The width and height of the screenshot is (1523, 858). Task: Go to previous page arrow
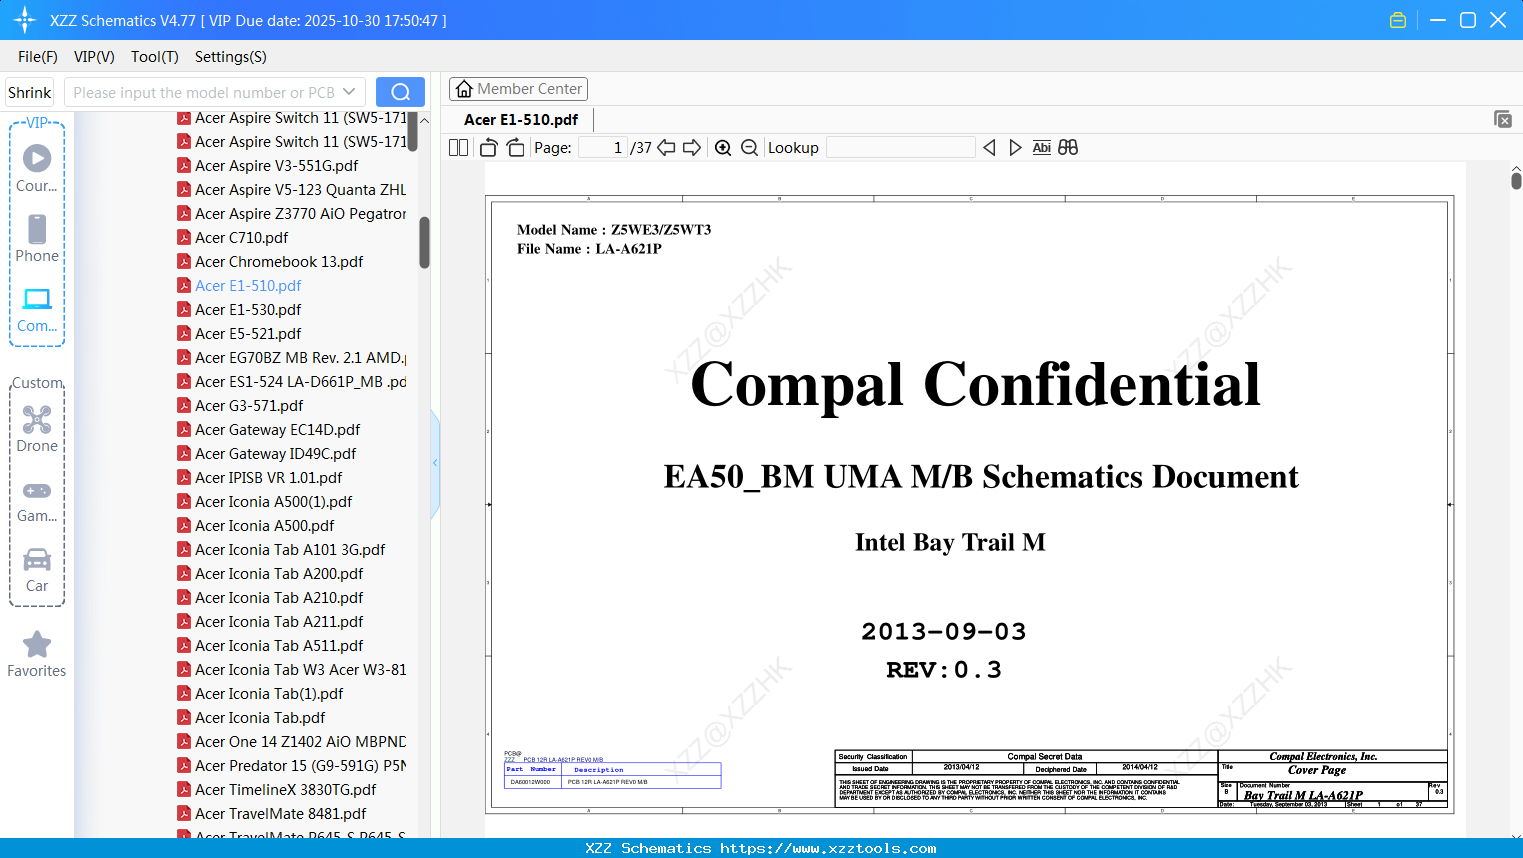pyautogui.click(x=666, y=148)
